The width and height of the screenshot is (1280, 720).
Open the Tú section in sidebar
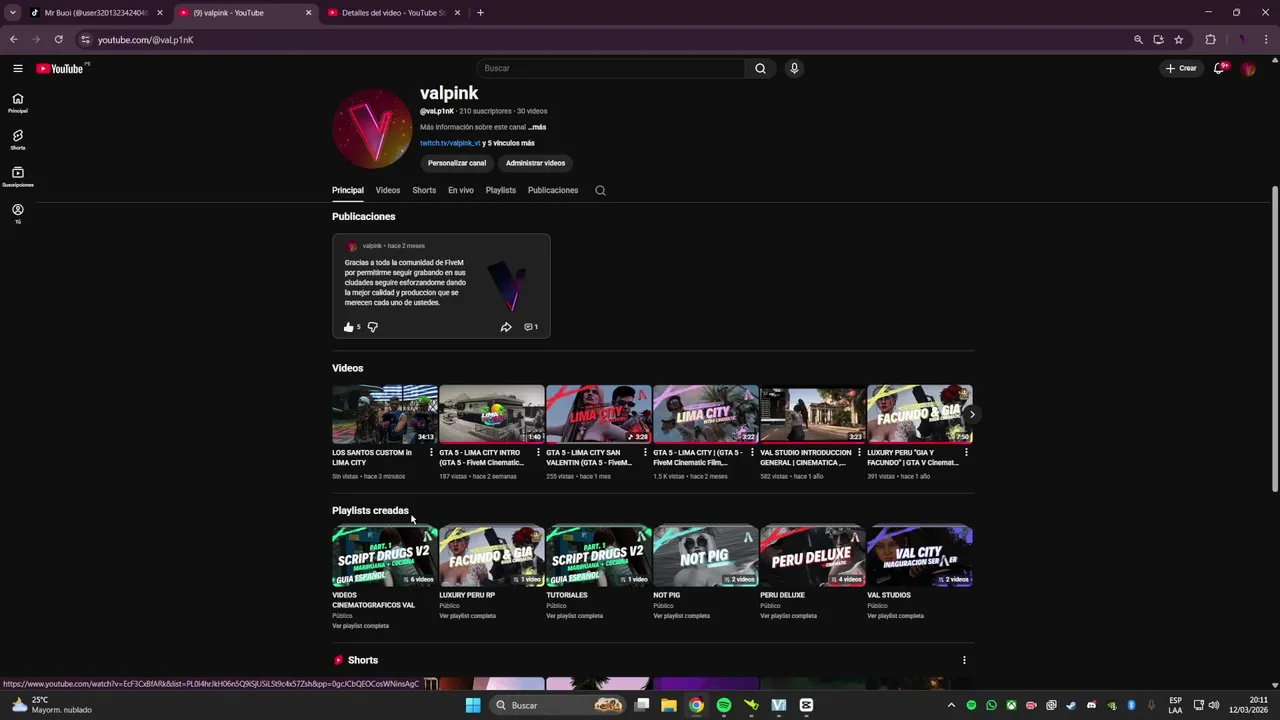[x=18, y=214]
